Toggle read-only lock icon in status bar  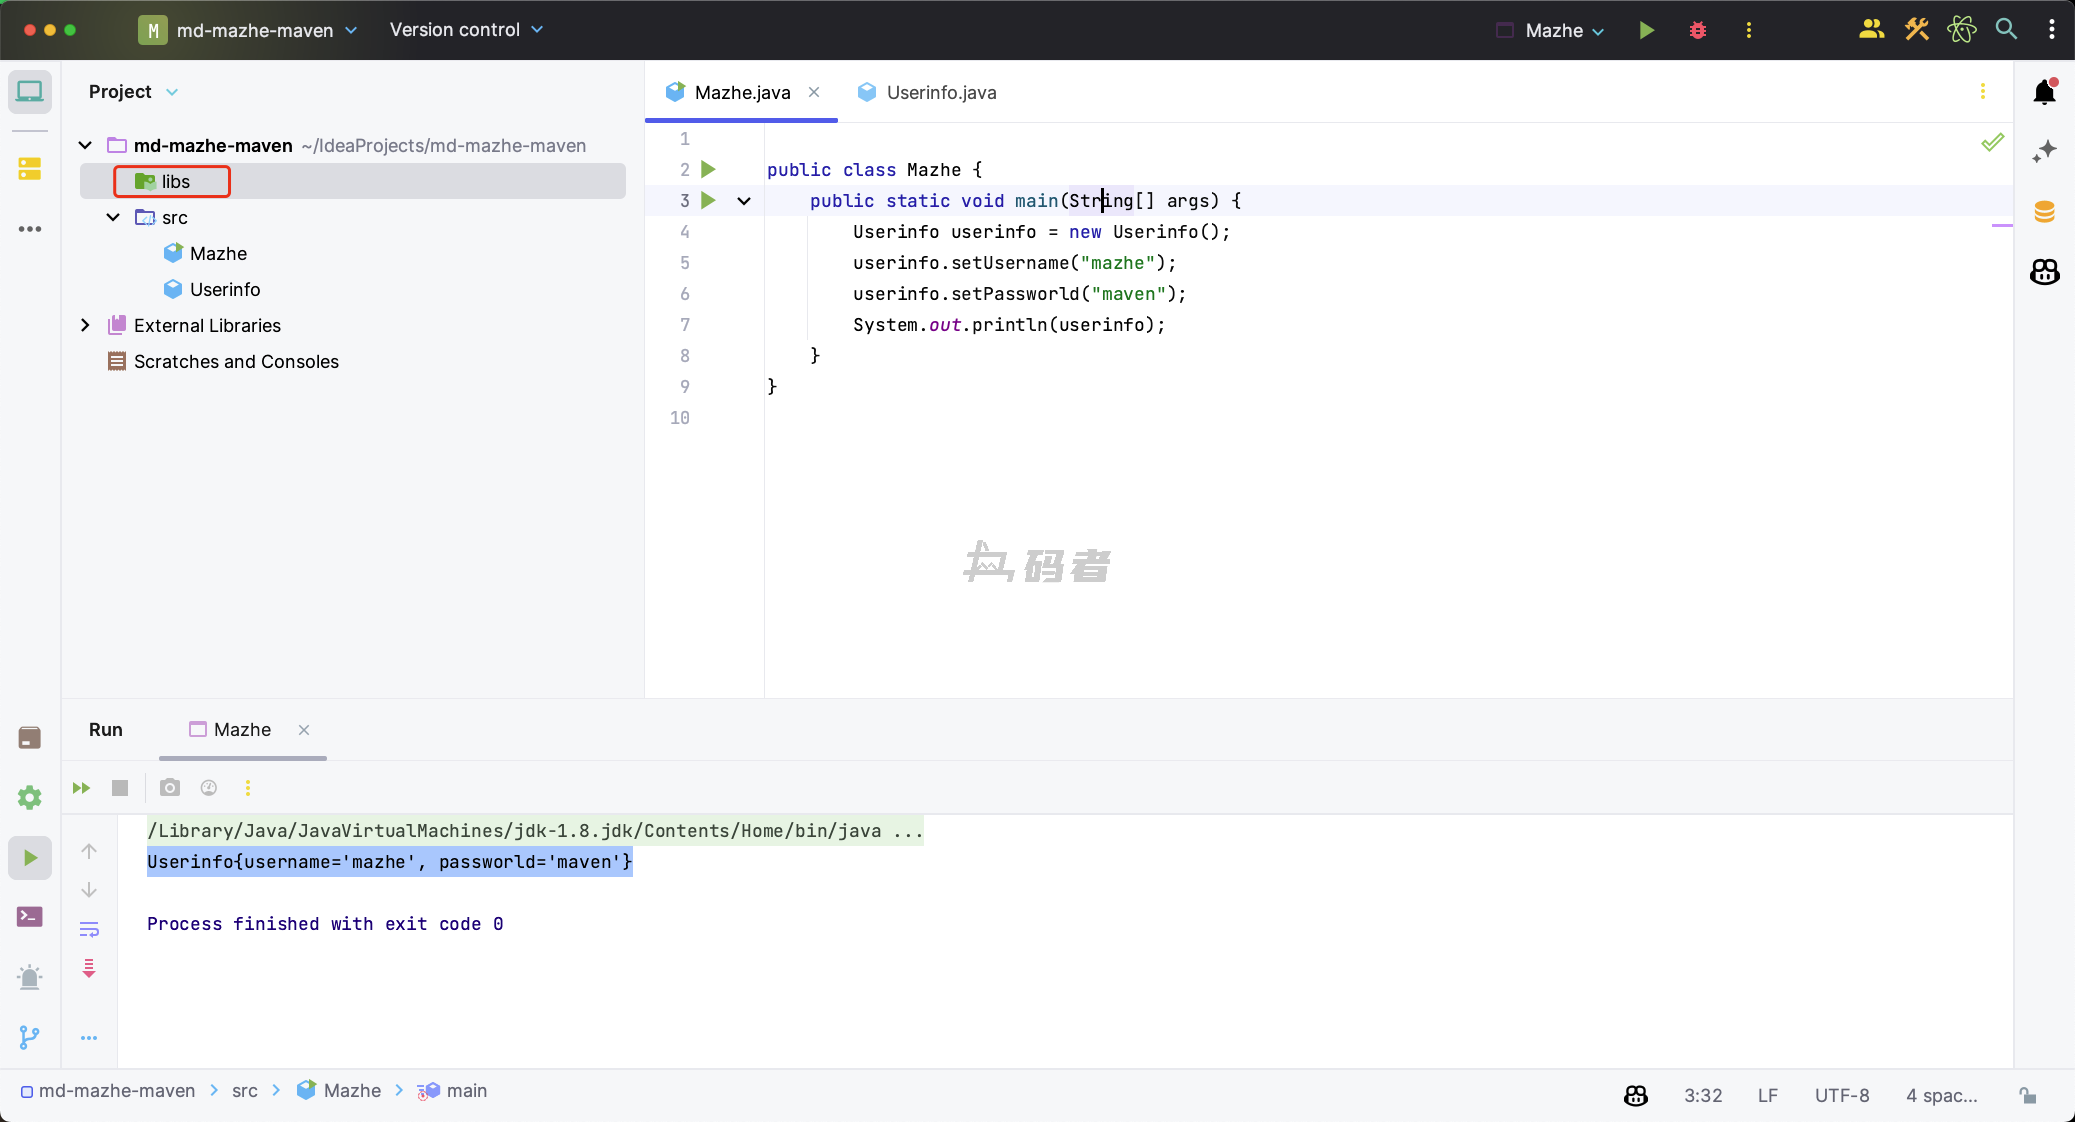coord(2028,1095)
